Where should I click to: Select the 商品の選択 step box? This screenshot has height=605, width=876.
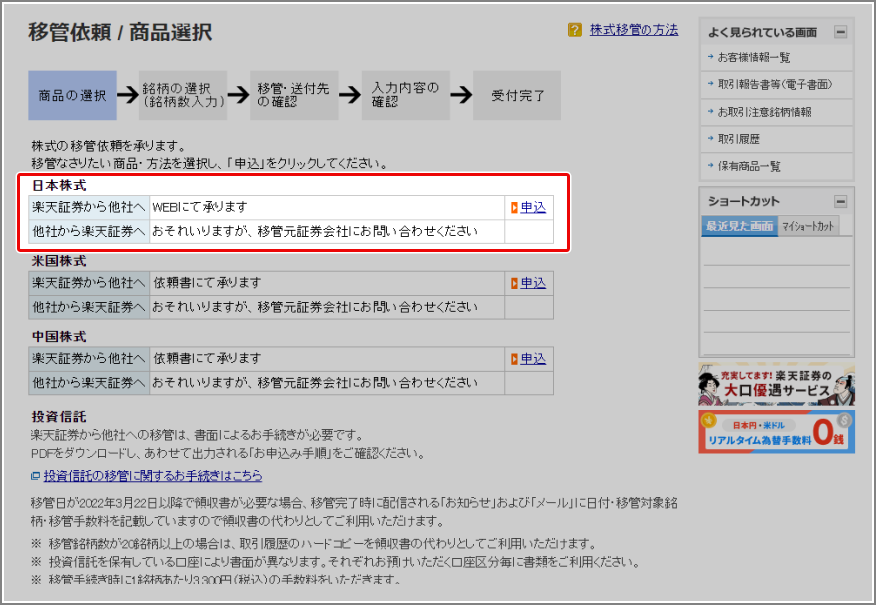(72, 96)
